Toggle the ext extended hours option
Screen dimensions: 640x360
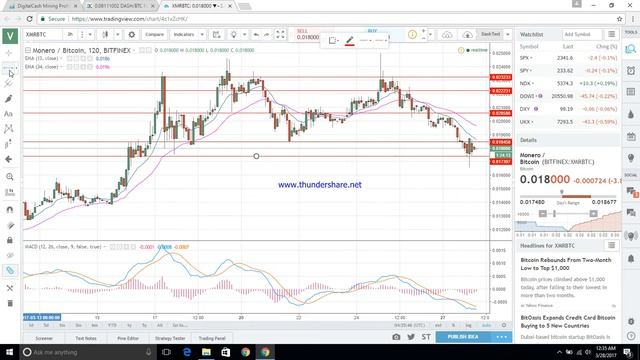[438, 325]
